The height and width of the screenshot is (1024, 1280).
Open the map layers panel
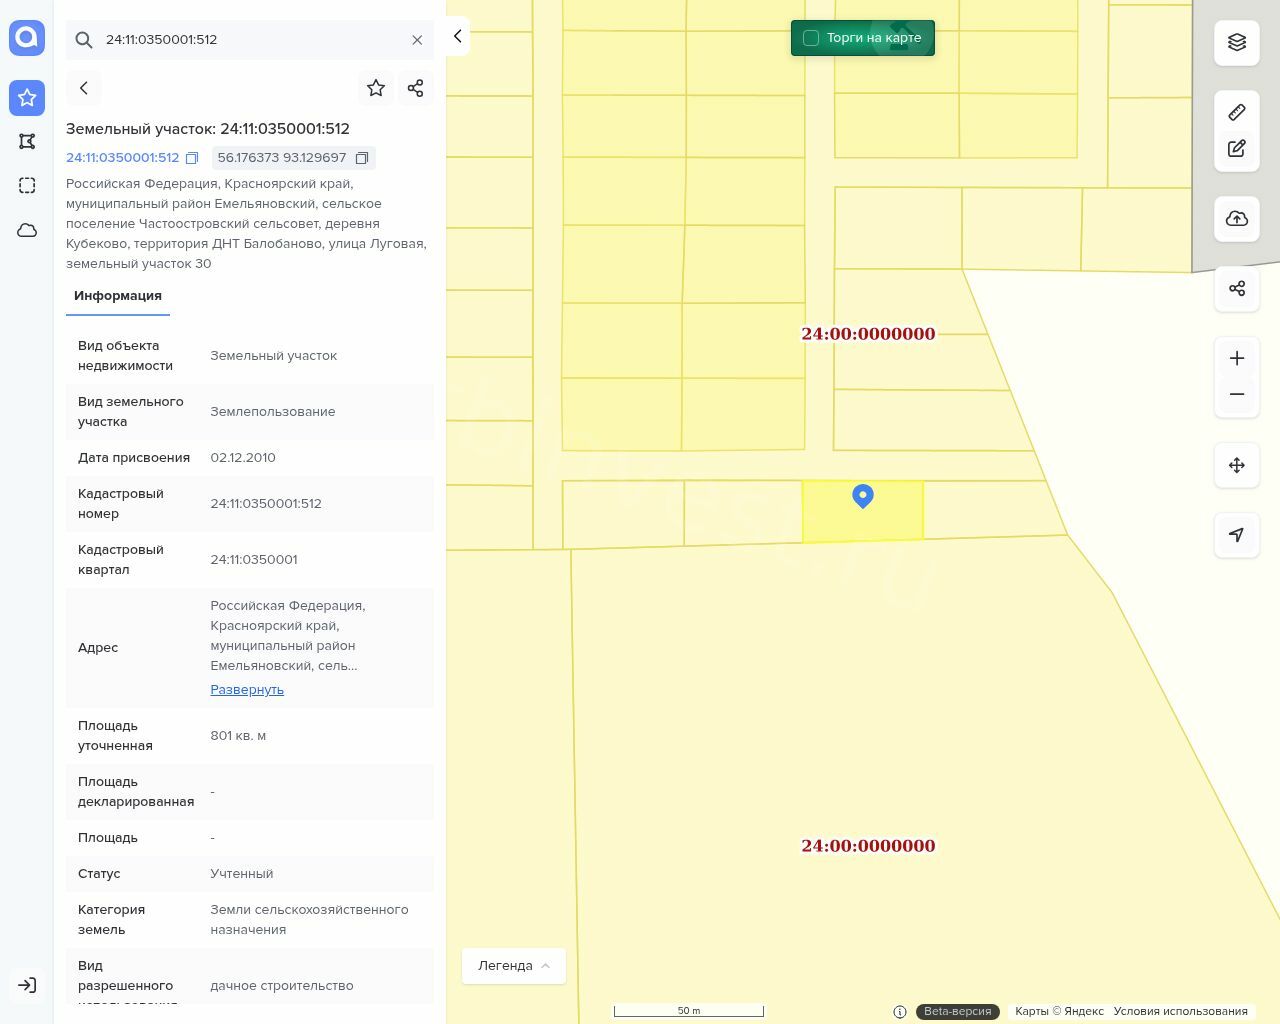(1236, 42)
